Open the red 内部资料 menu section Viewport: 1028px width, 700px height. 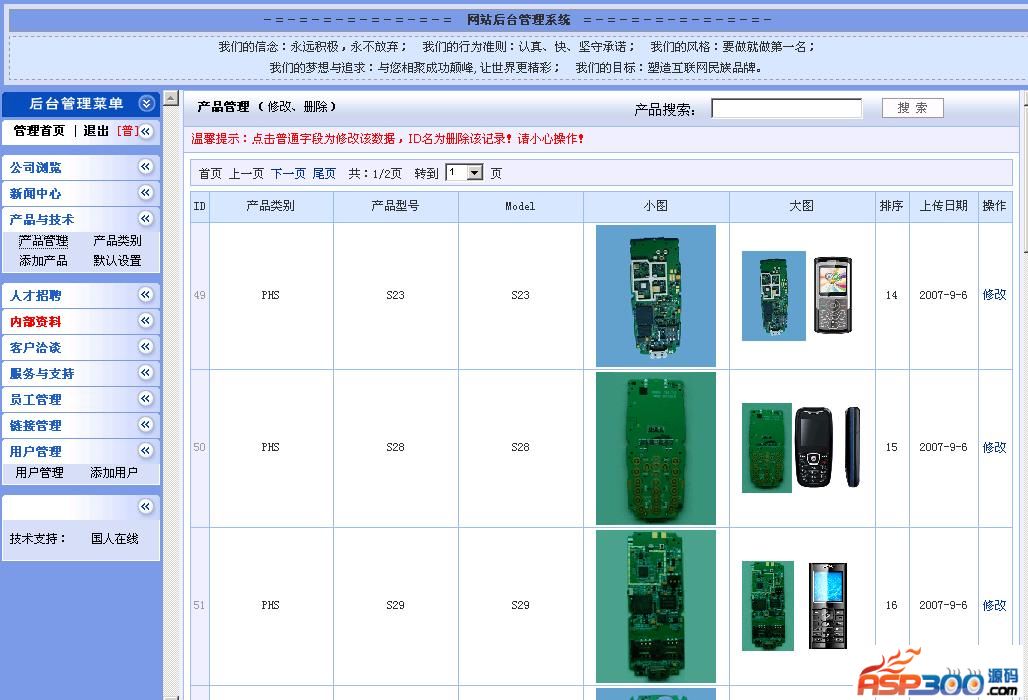35,322
